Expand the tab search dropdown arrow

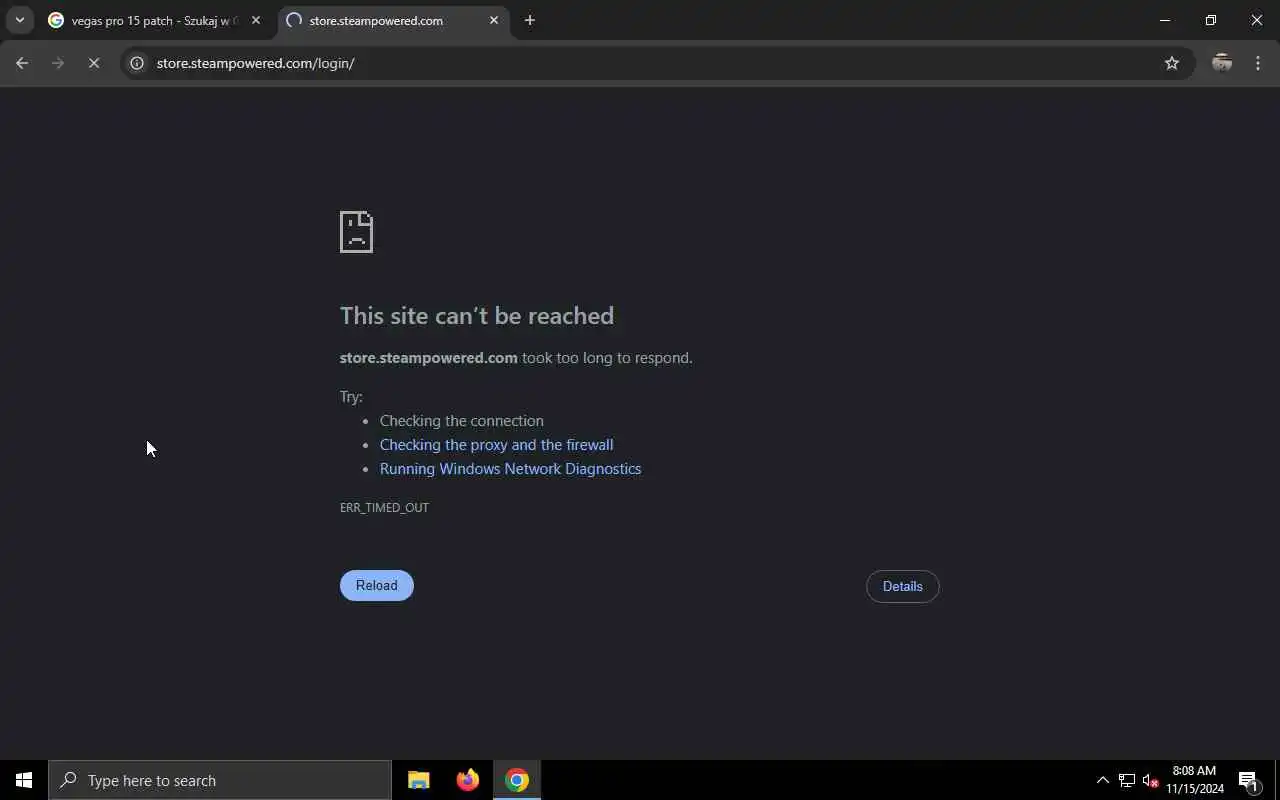pyautogui.click(x=19, y=20)
